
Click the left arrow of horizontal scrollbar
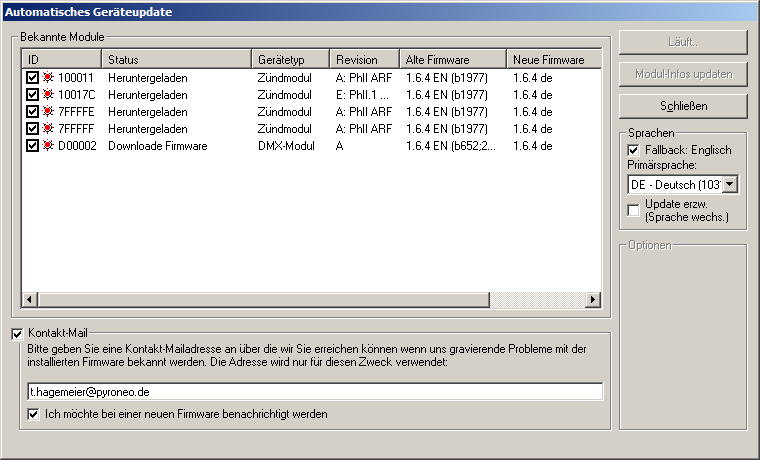pyautogui.click(x=30, y=300)
